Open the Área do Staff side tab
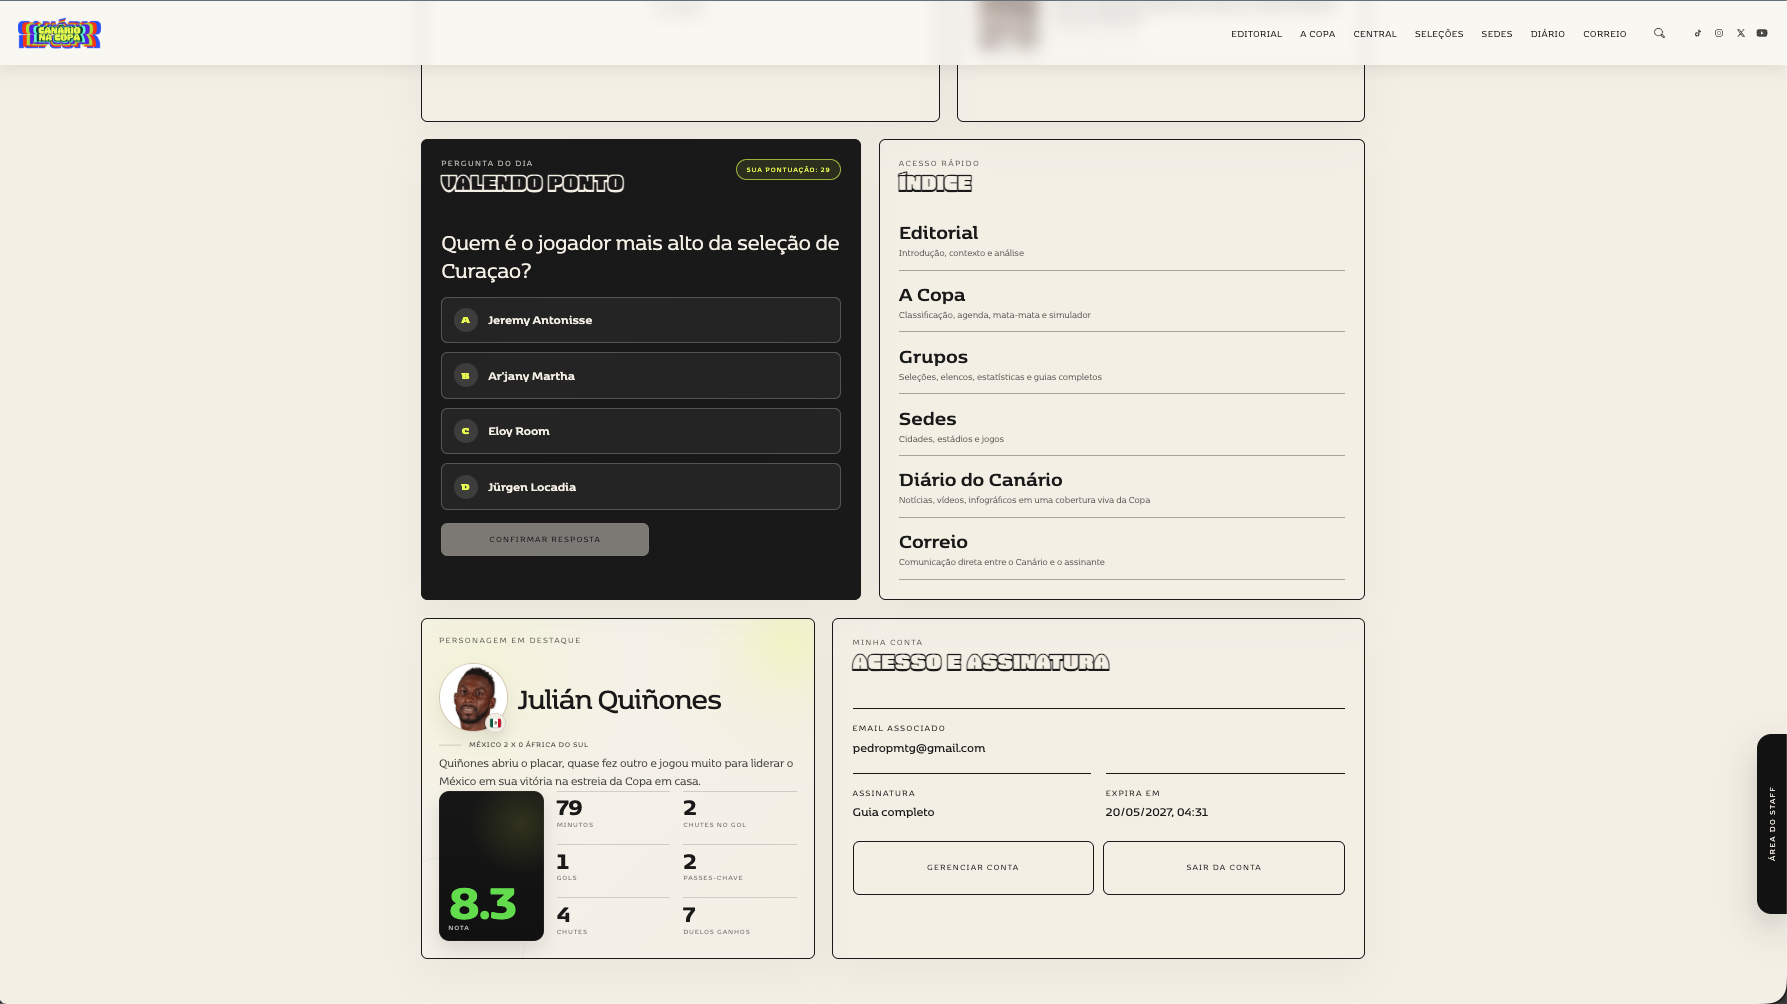The image size is (1787, 1004). coord(1772,824)
